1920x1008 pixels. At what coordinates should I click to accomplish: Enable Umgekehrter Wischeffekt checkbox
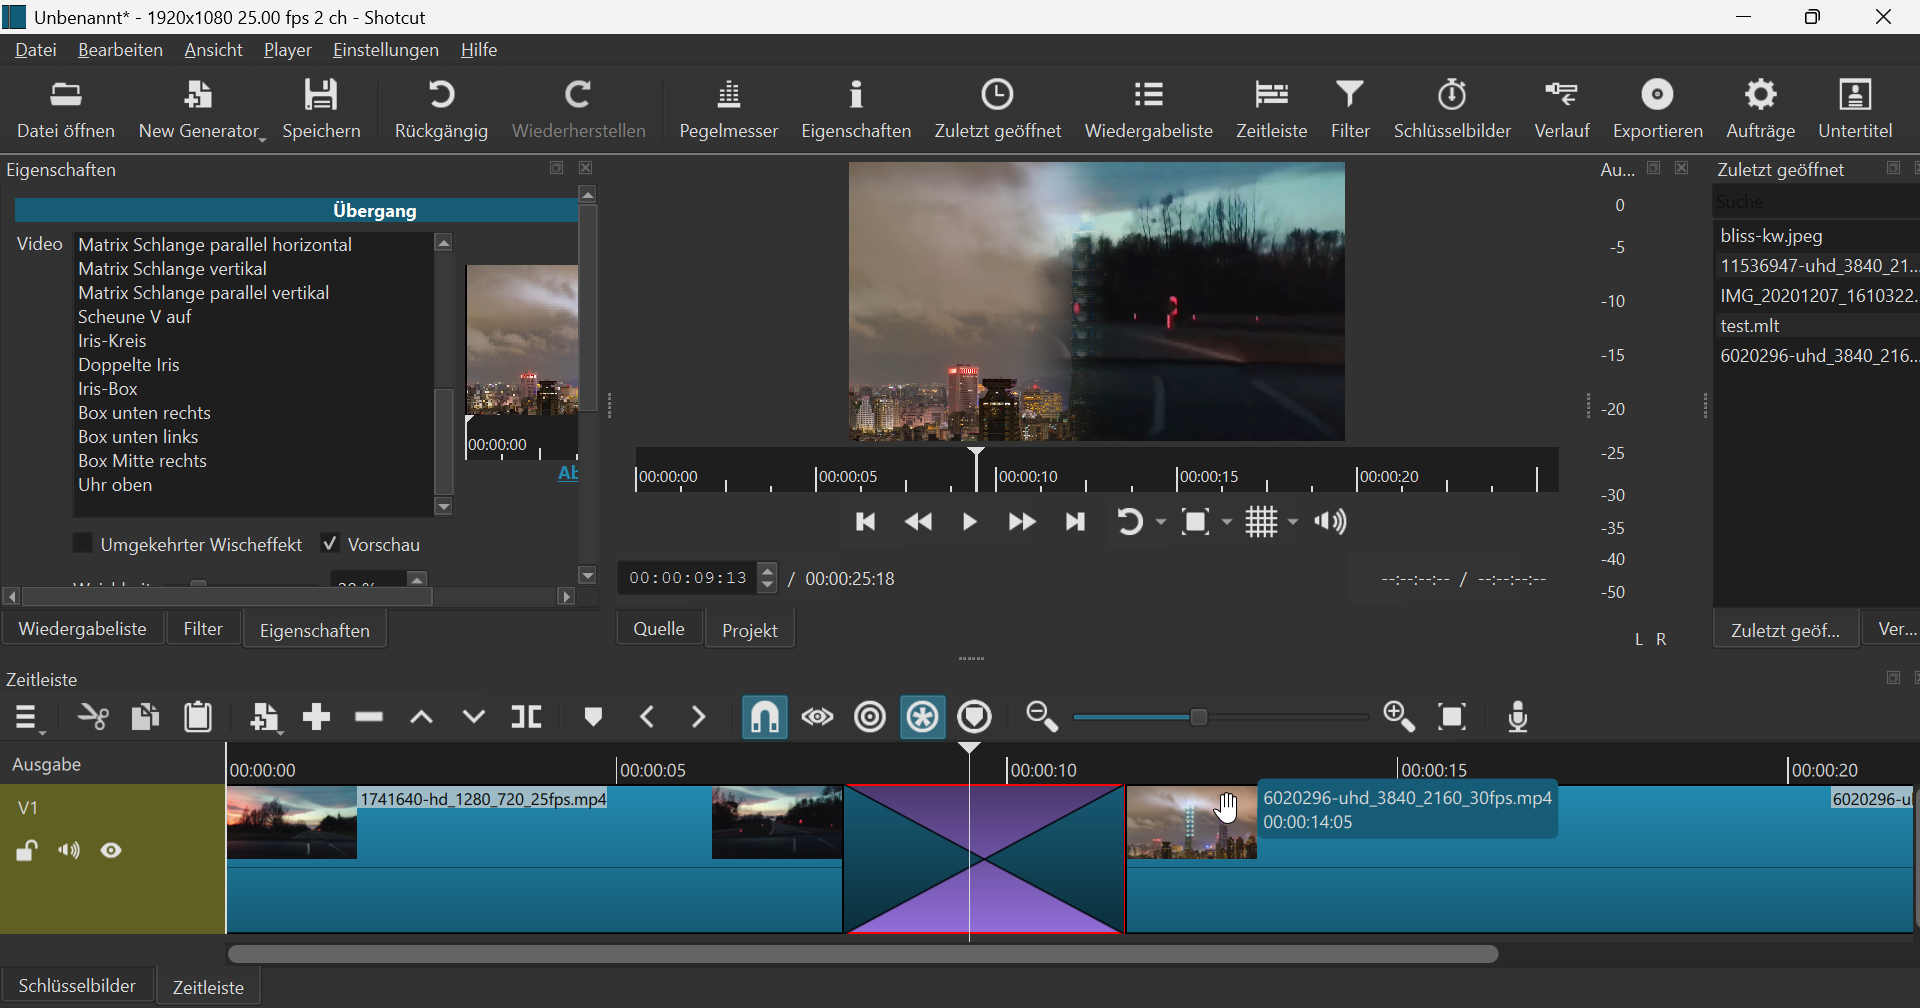[x=84, y=543]
